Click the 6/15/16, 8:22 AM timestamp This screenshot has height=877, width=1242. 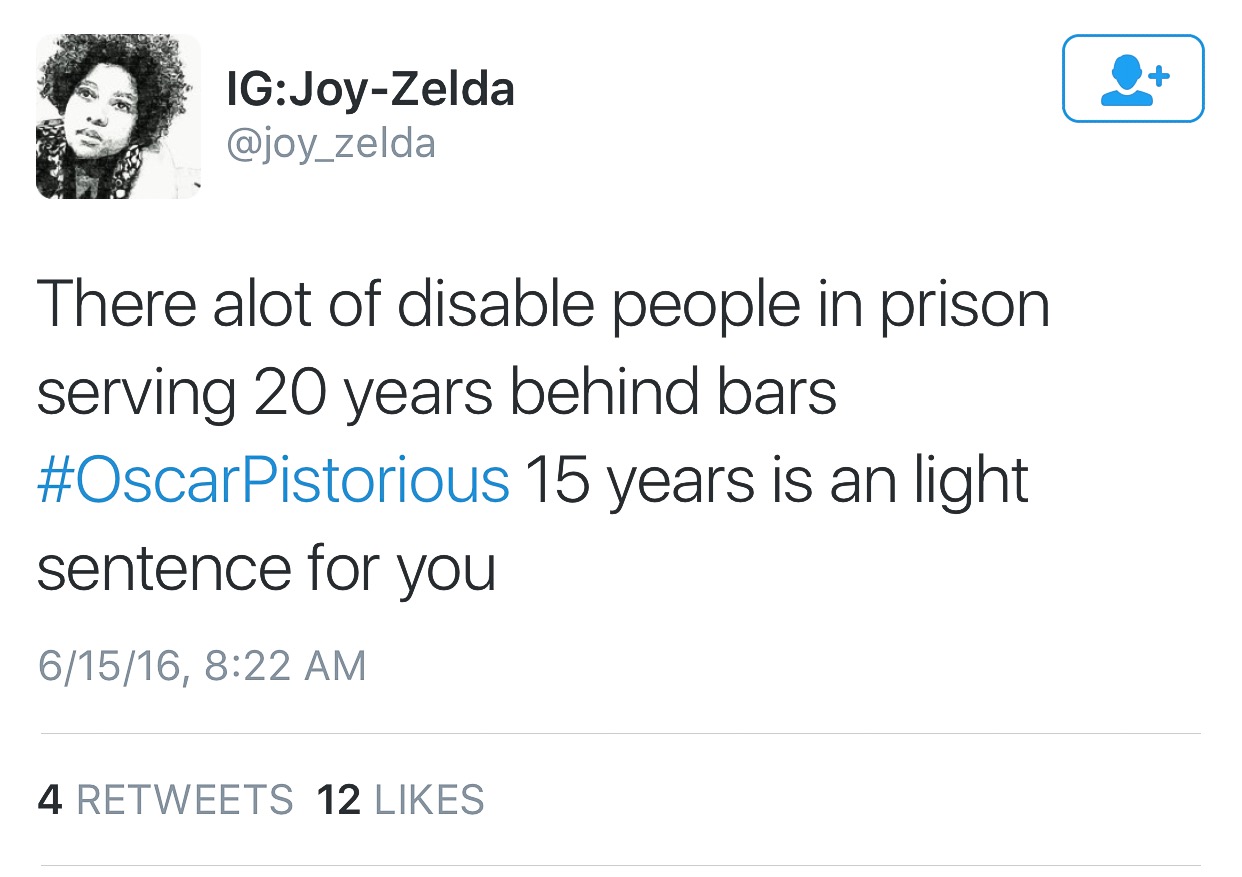(202, 666)
